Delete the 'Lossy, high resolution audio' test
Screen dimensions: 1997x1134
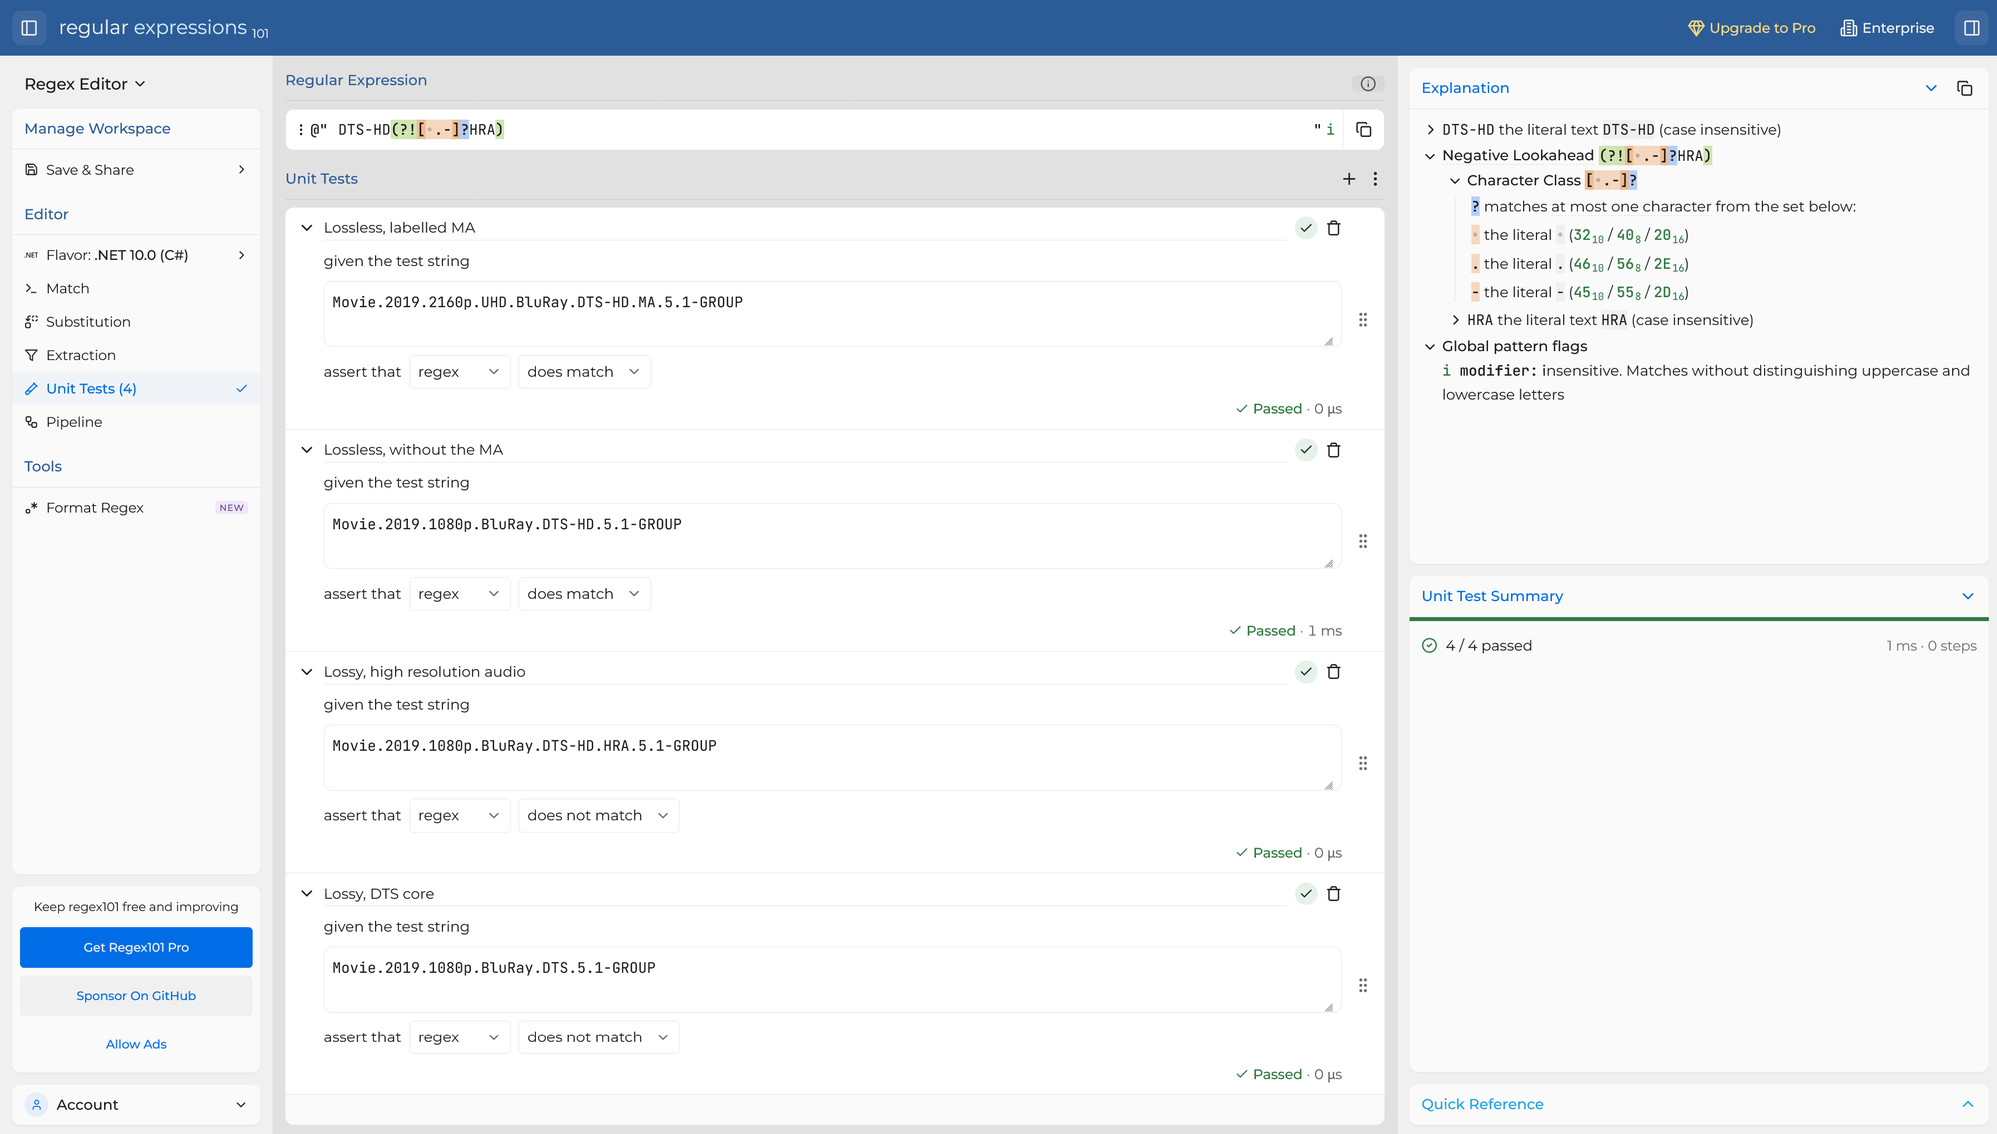click(x=1333, y=672)
